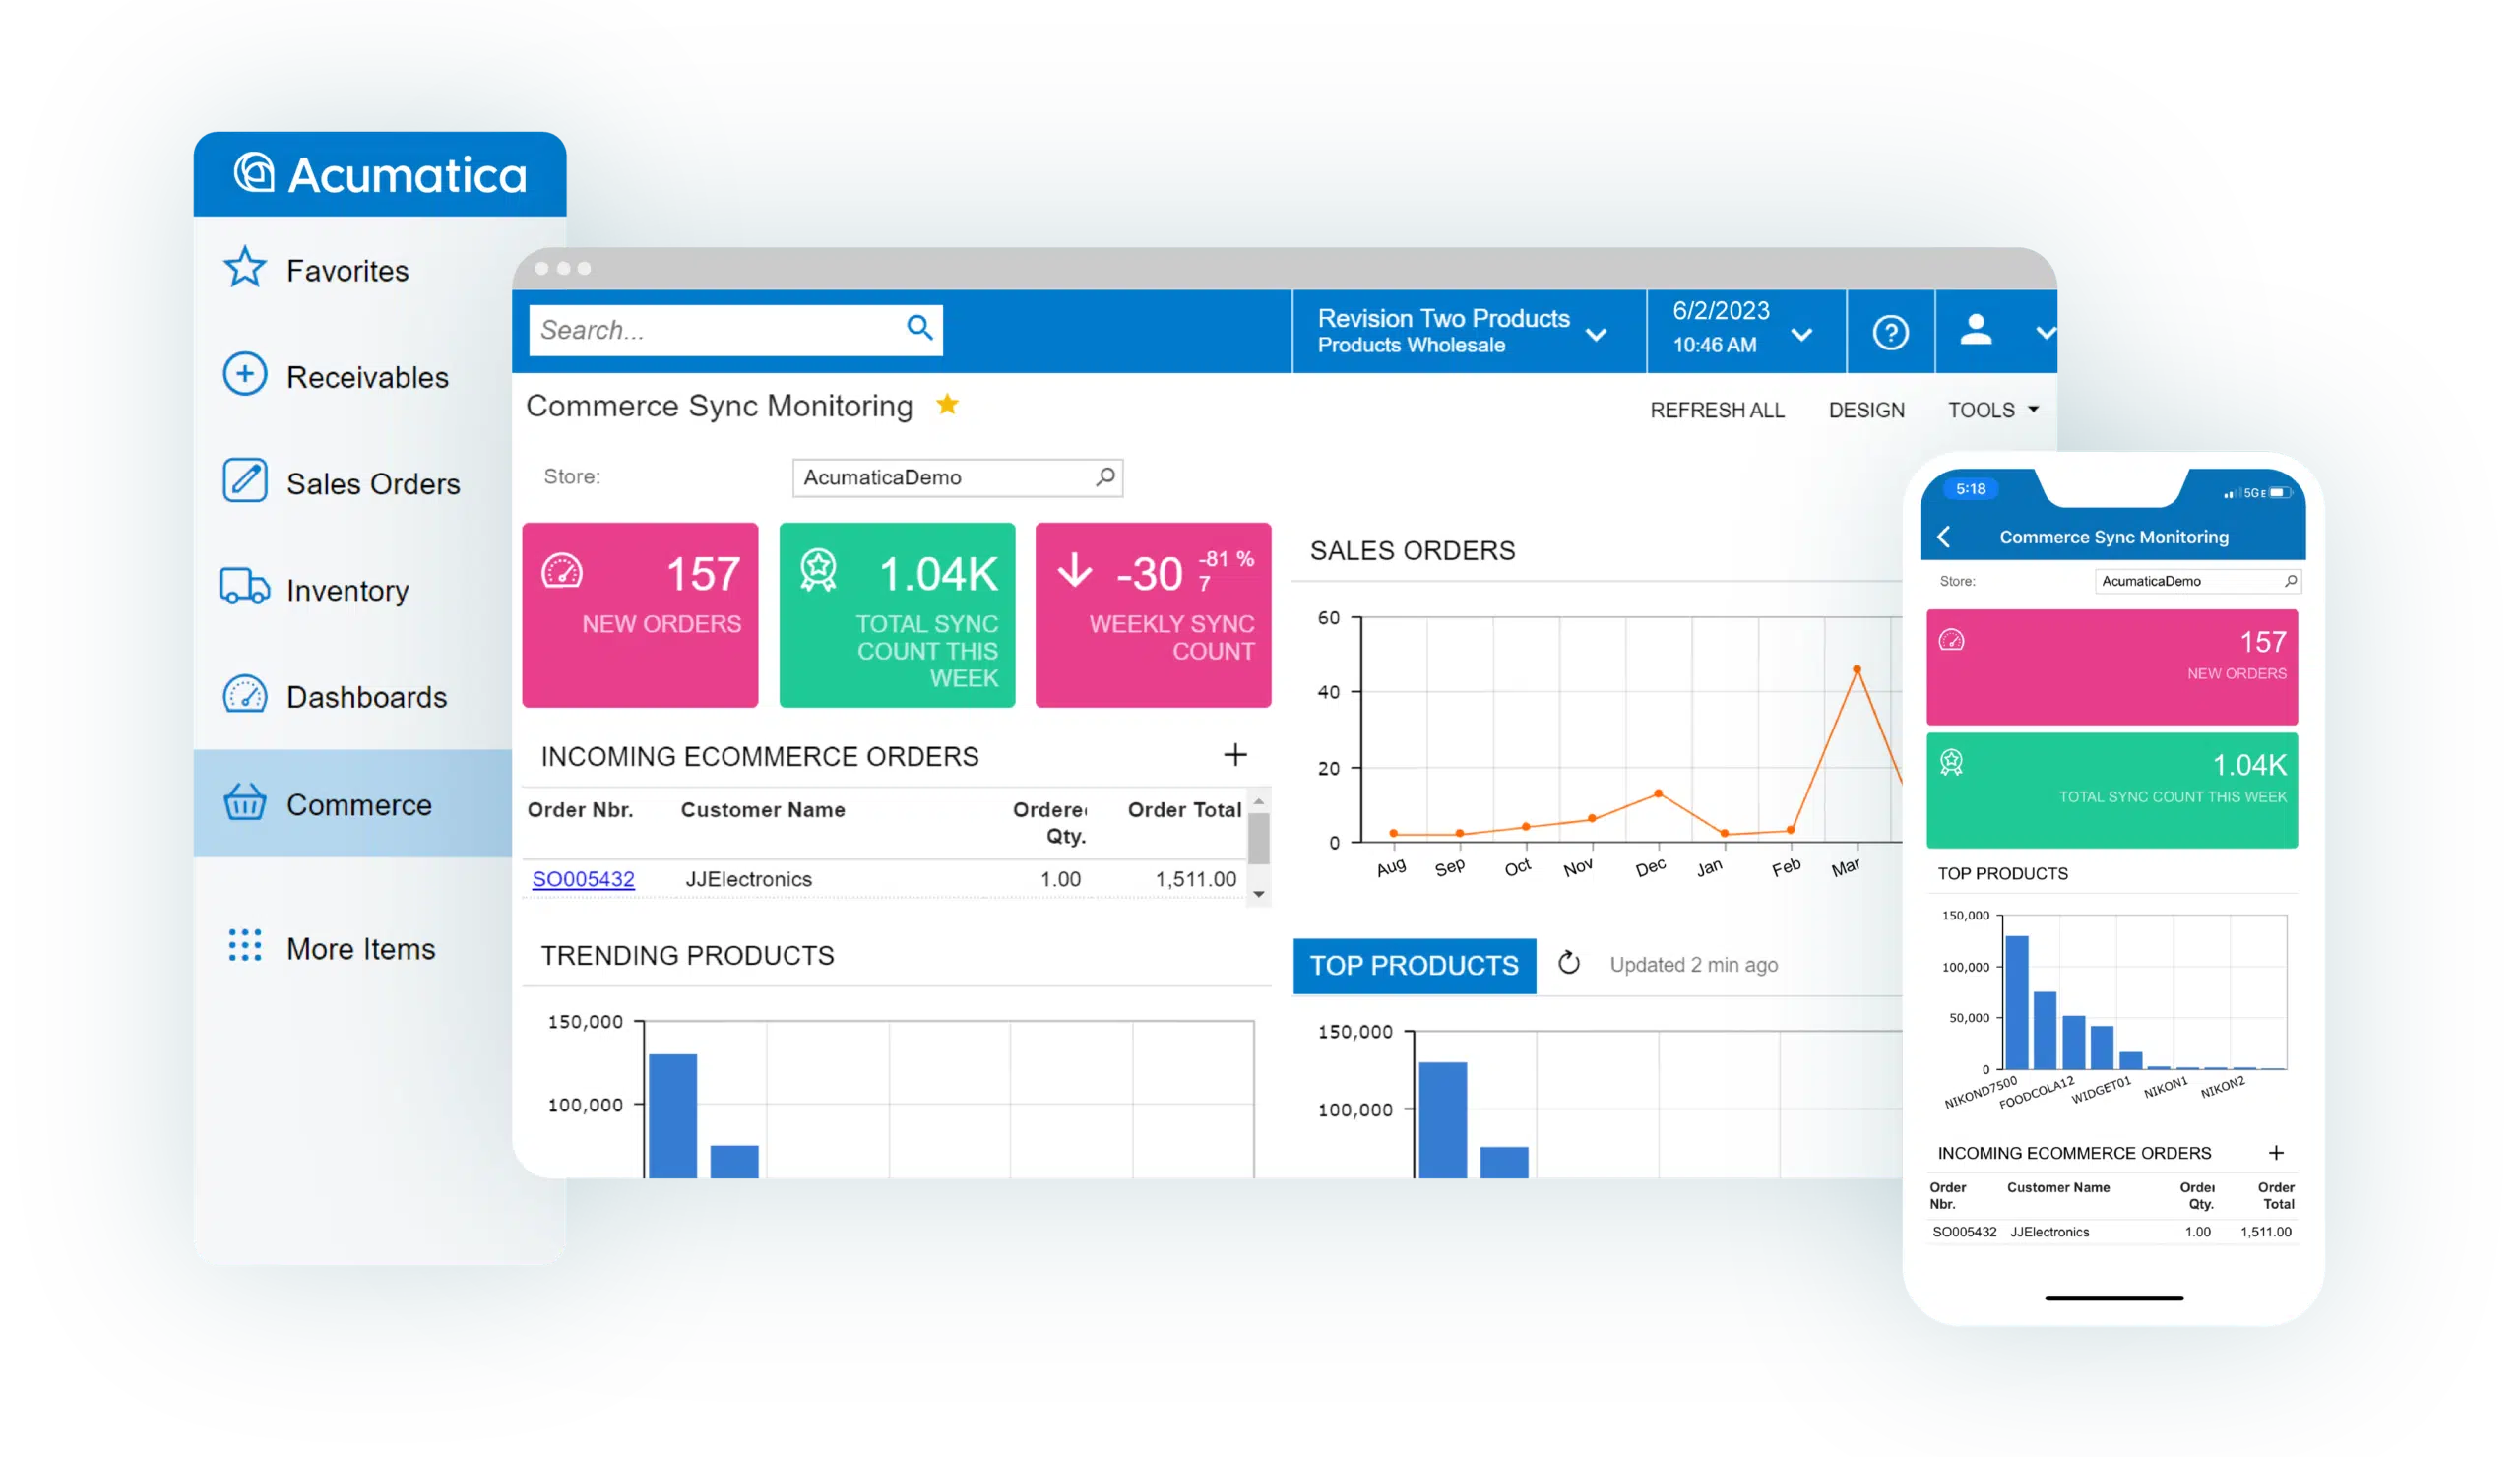Click the incoming orders table scrollbar
This screenshot has height=1457, width=2520.
[1259, 840]
